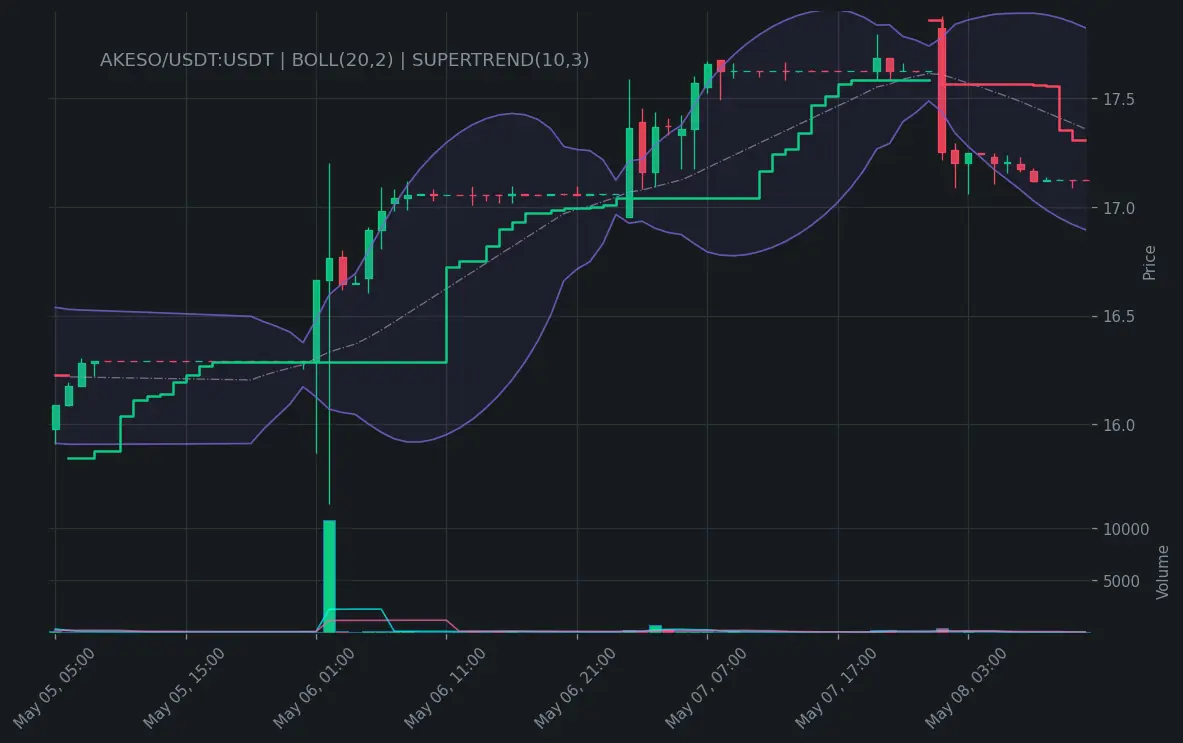Click the 17.5 price axis label
The image size is (1183, 743).
tap(1118, 100)
